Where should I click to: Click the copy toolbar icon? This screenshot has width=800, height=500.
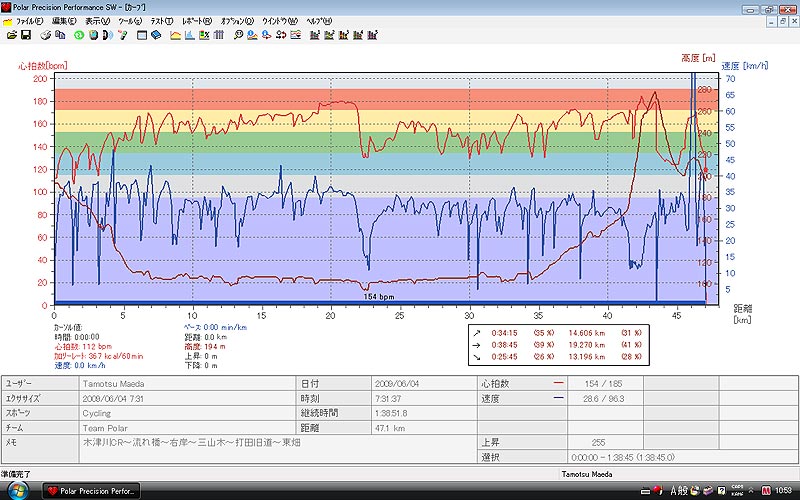pos(60,35)
